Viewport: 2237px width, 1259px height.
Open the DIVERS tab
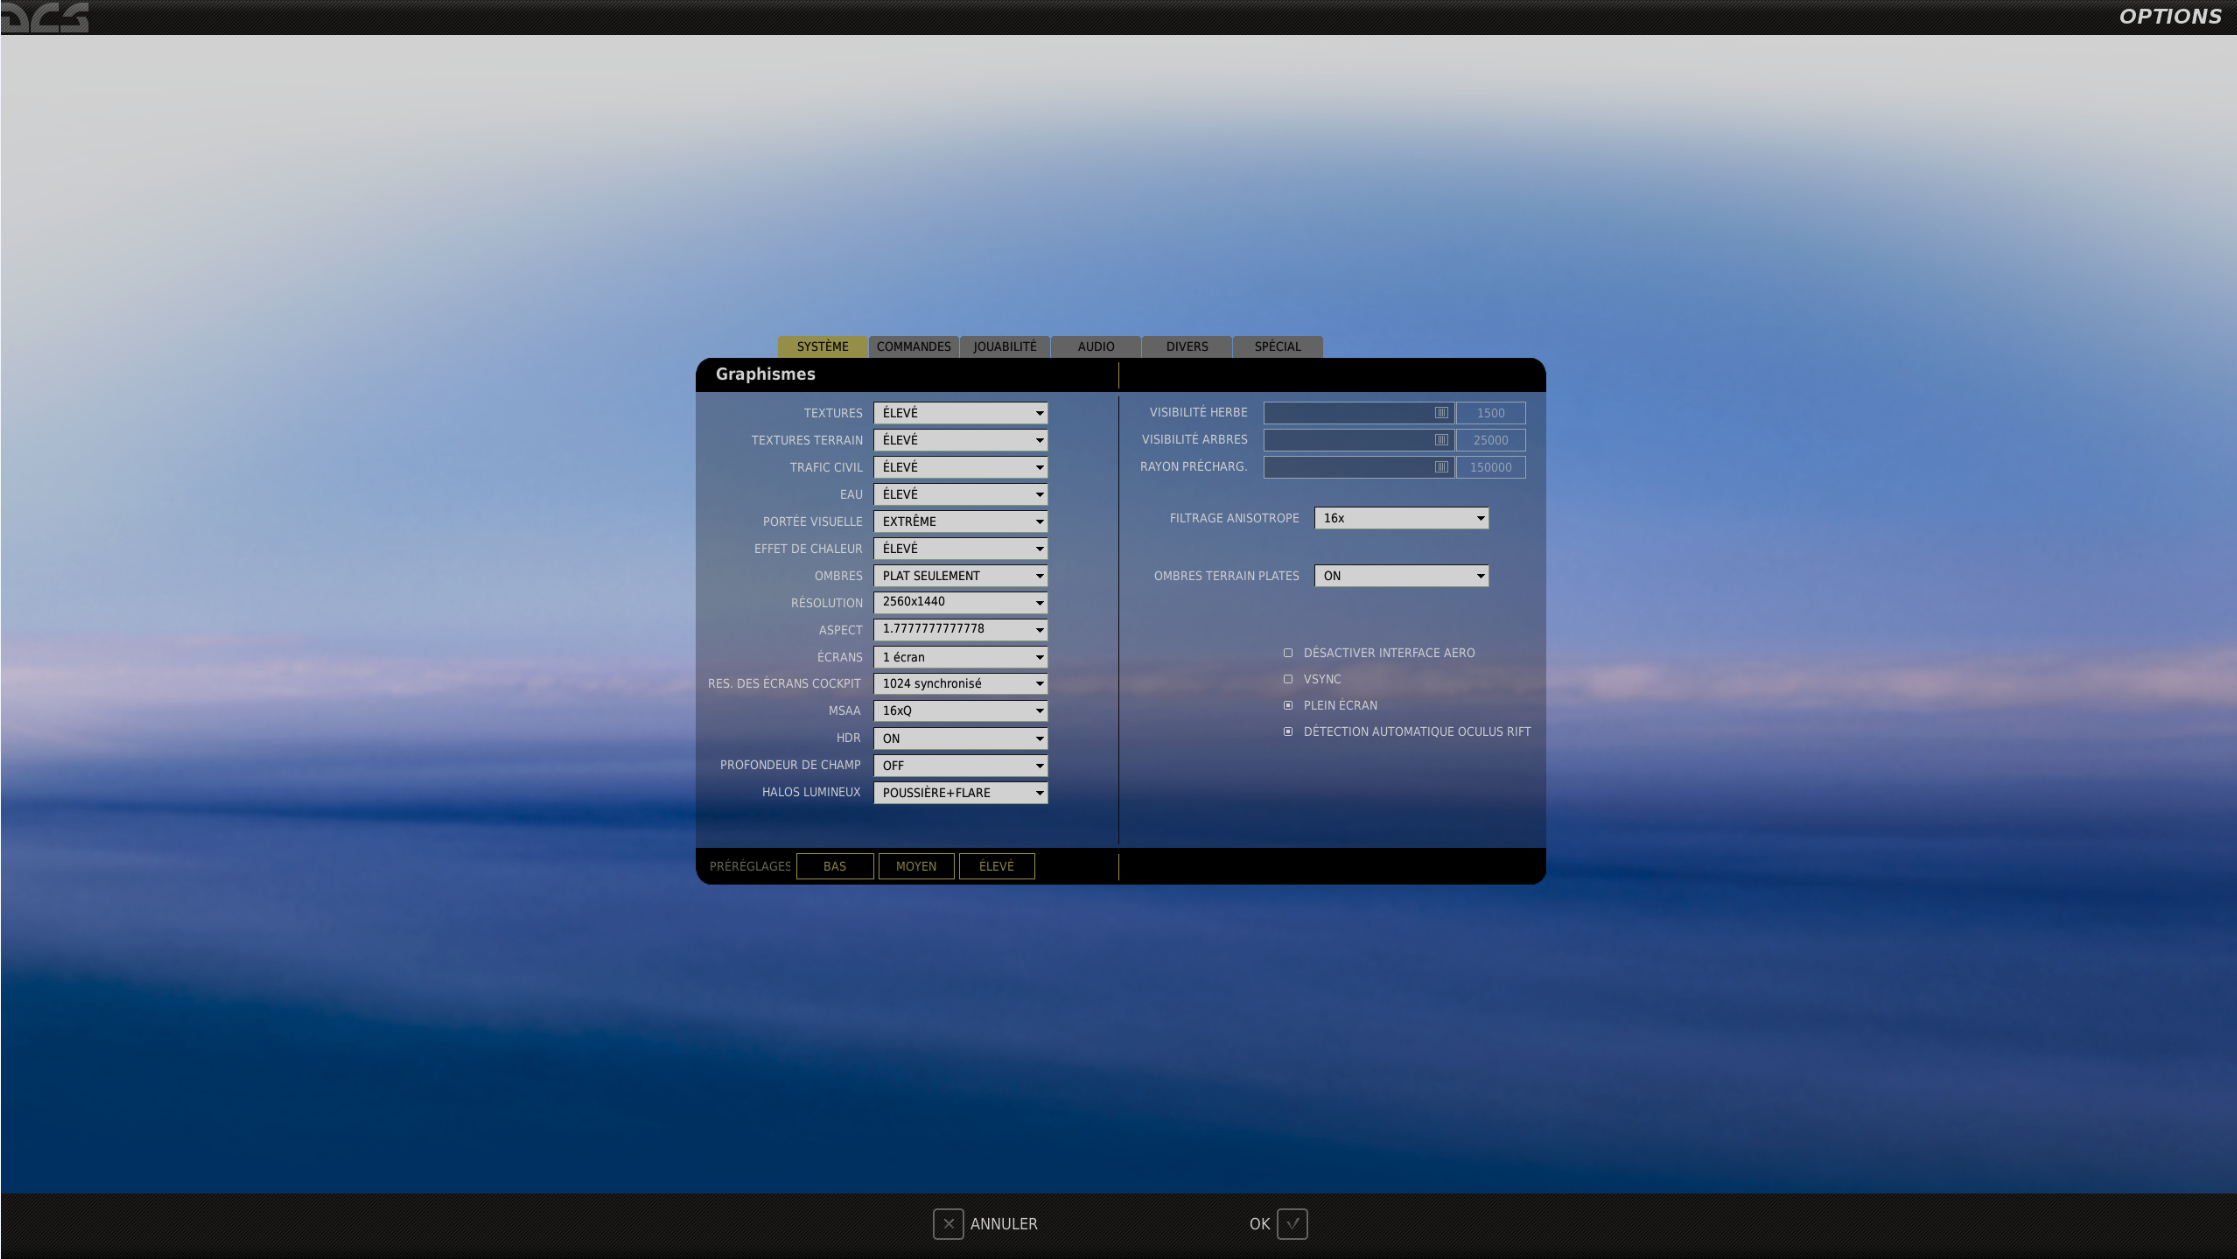tap(1186, 346)
